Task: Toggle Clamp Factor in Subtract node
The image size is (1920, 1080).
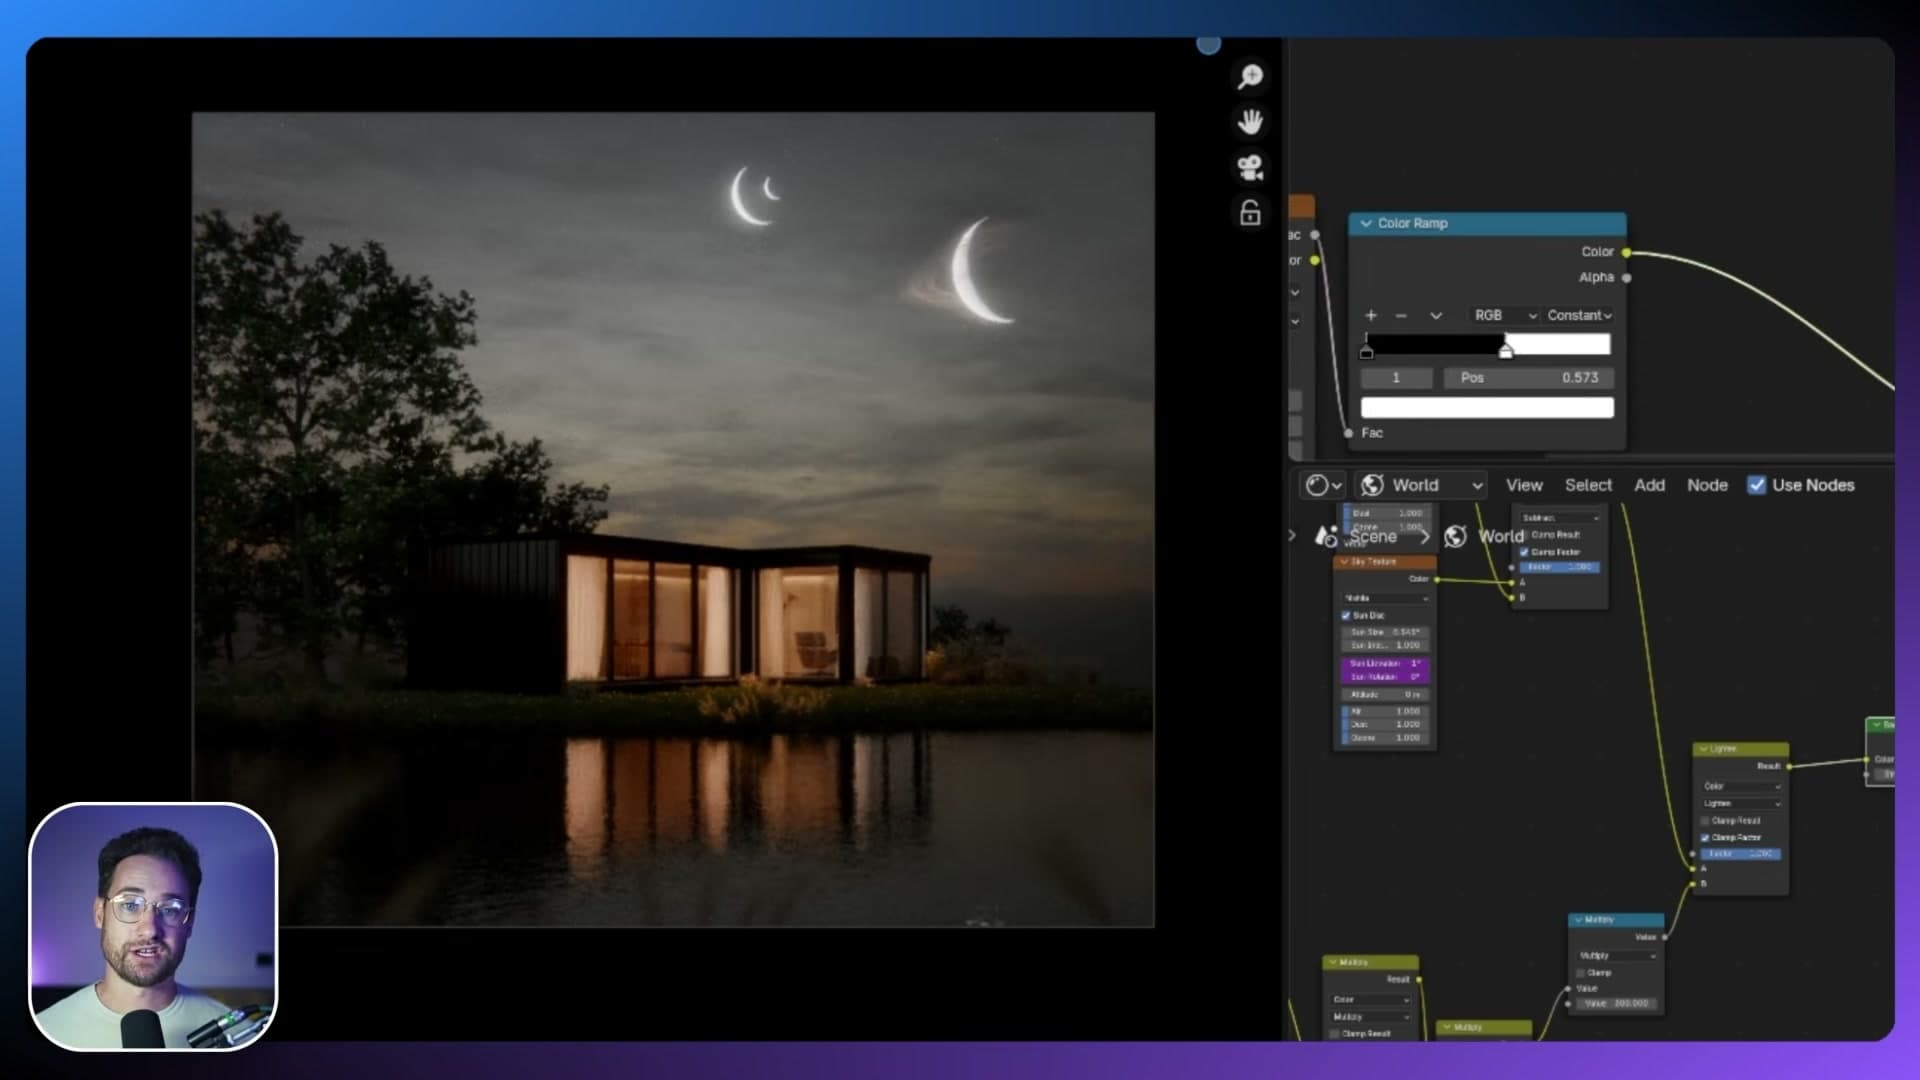Action: point(1524,552)
